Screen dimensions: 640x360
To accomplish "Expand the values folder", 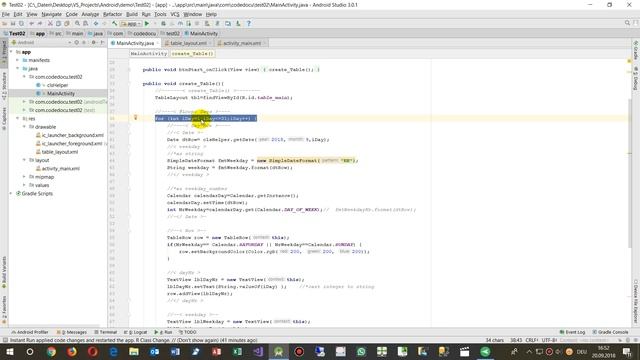I will click(24, 185).
